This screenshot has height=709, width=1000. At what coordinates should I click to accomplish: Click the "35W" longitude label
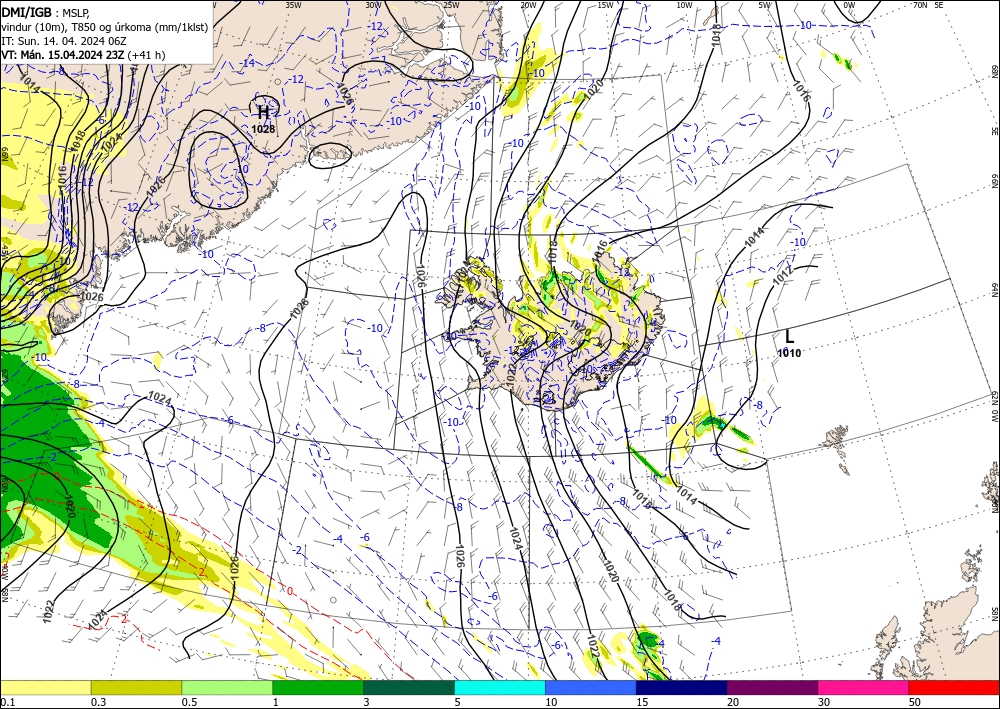tap(293, 5)
